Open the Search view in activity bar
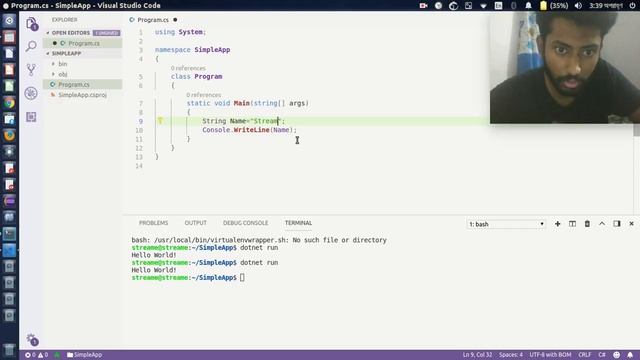This screenshot has height=360, width=640. 31,46
